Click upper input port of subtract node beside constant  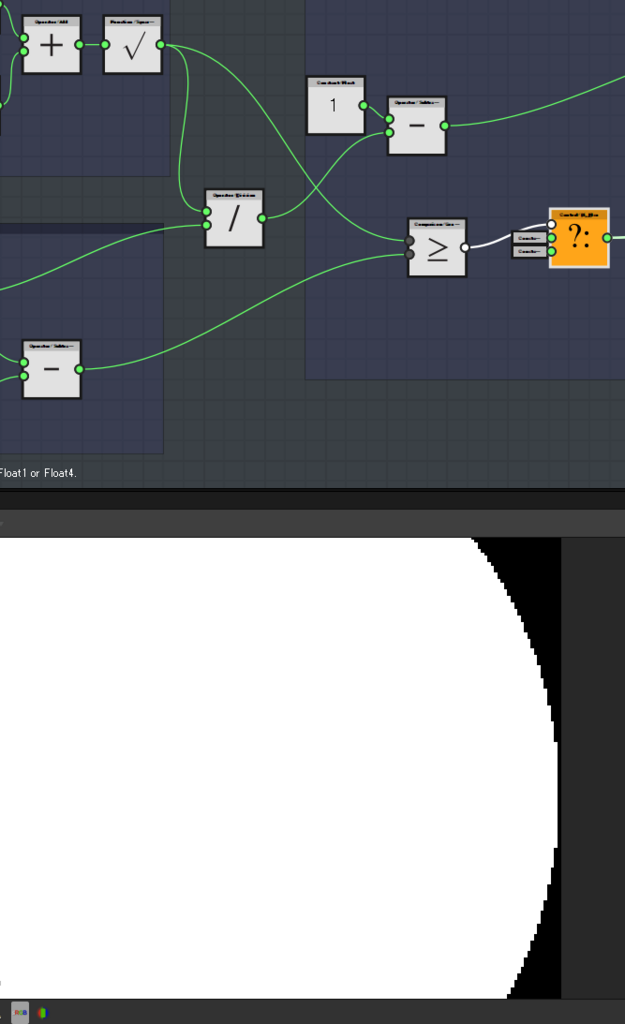tap(389, 120)
